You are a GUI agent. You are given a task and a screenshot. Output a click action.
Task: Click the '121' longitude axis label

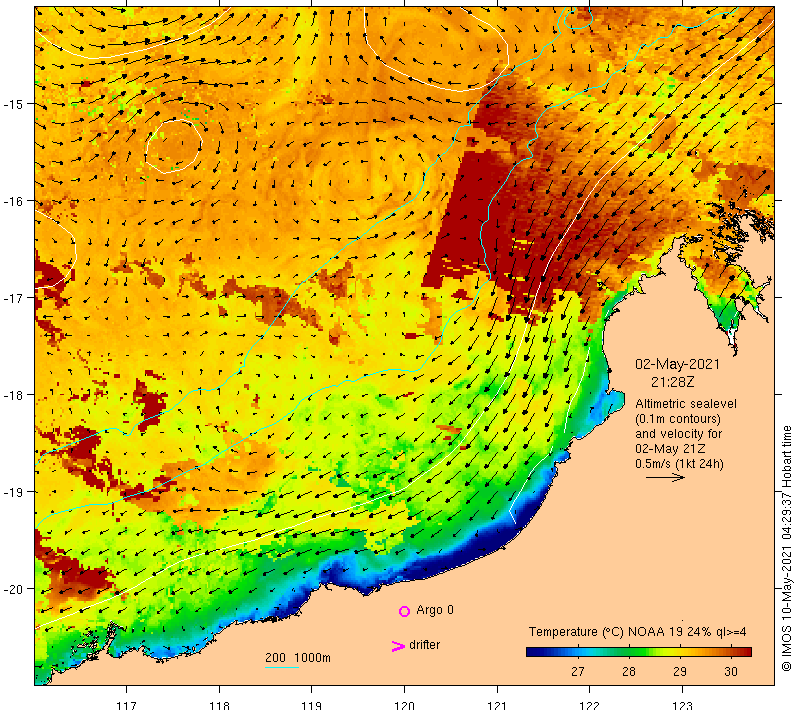497,705
